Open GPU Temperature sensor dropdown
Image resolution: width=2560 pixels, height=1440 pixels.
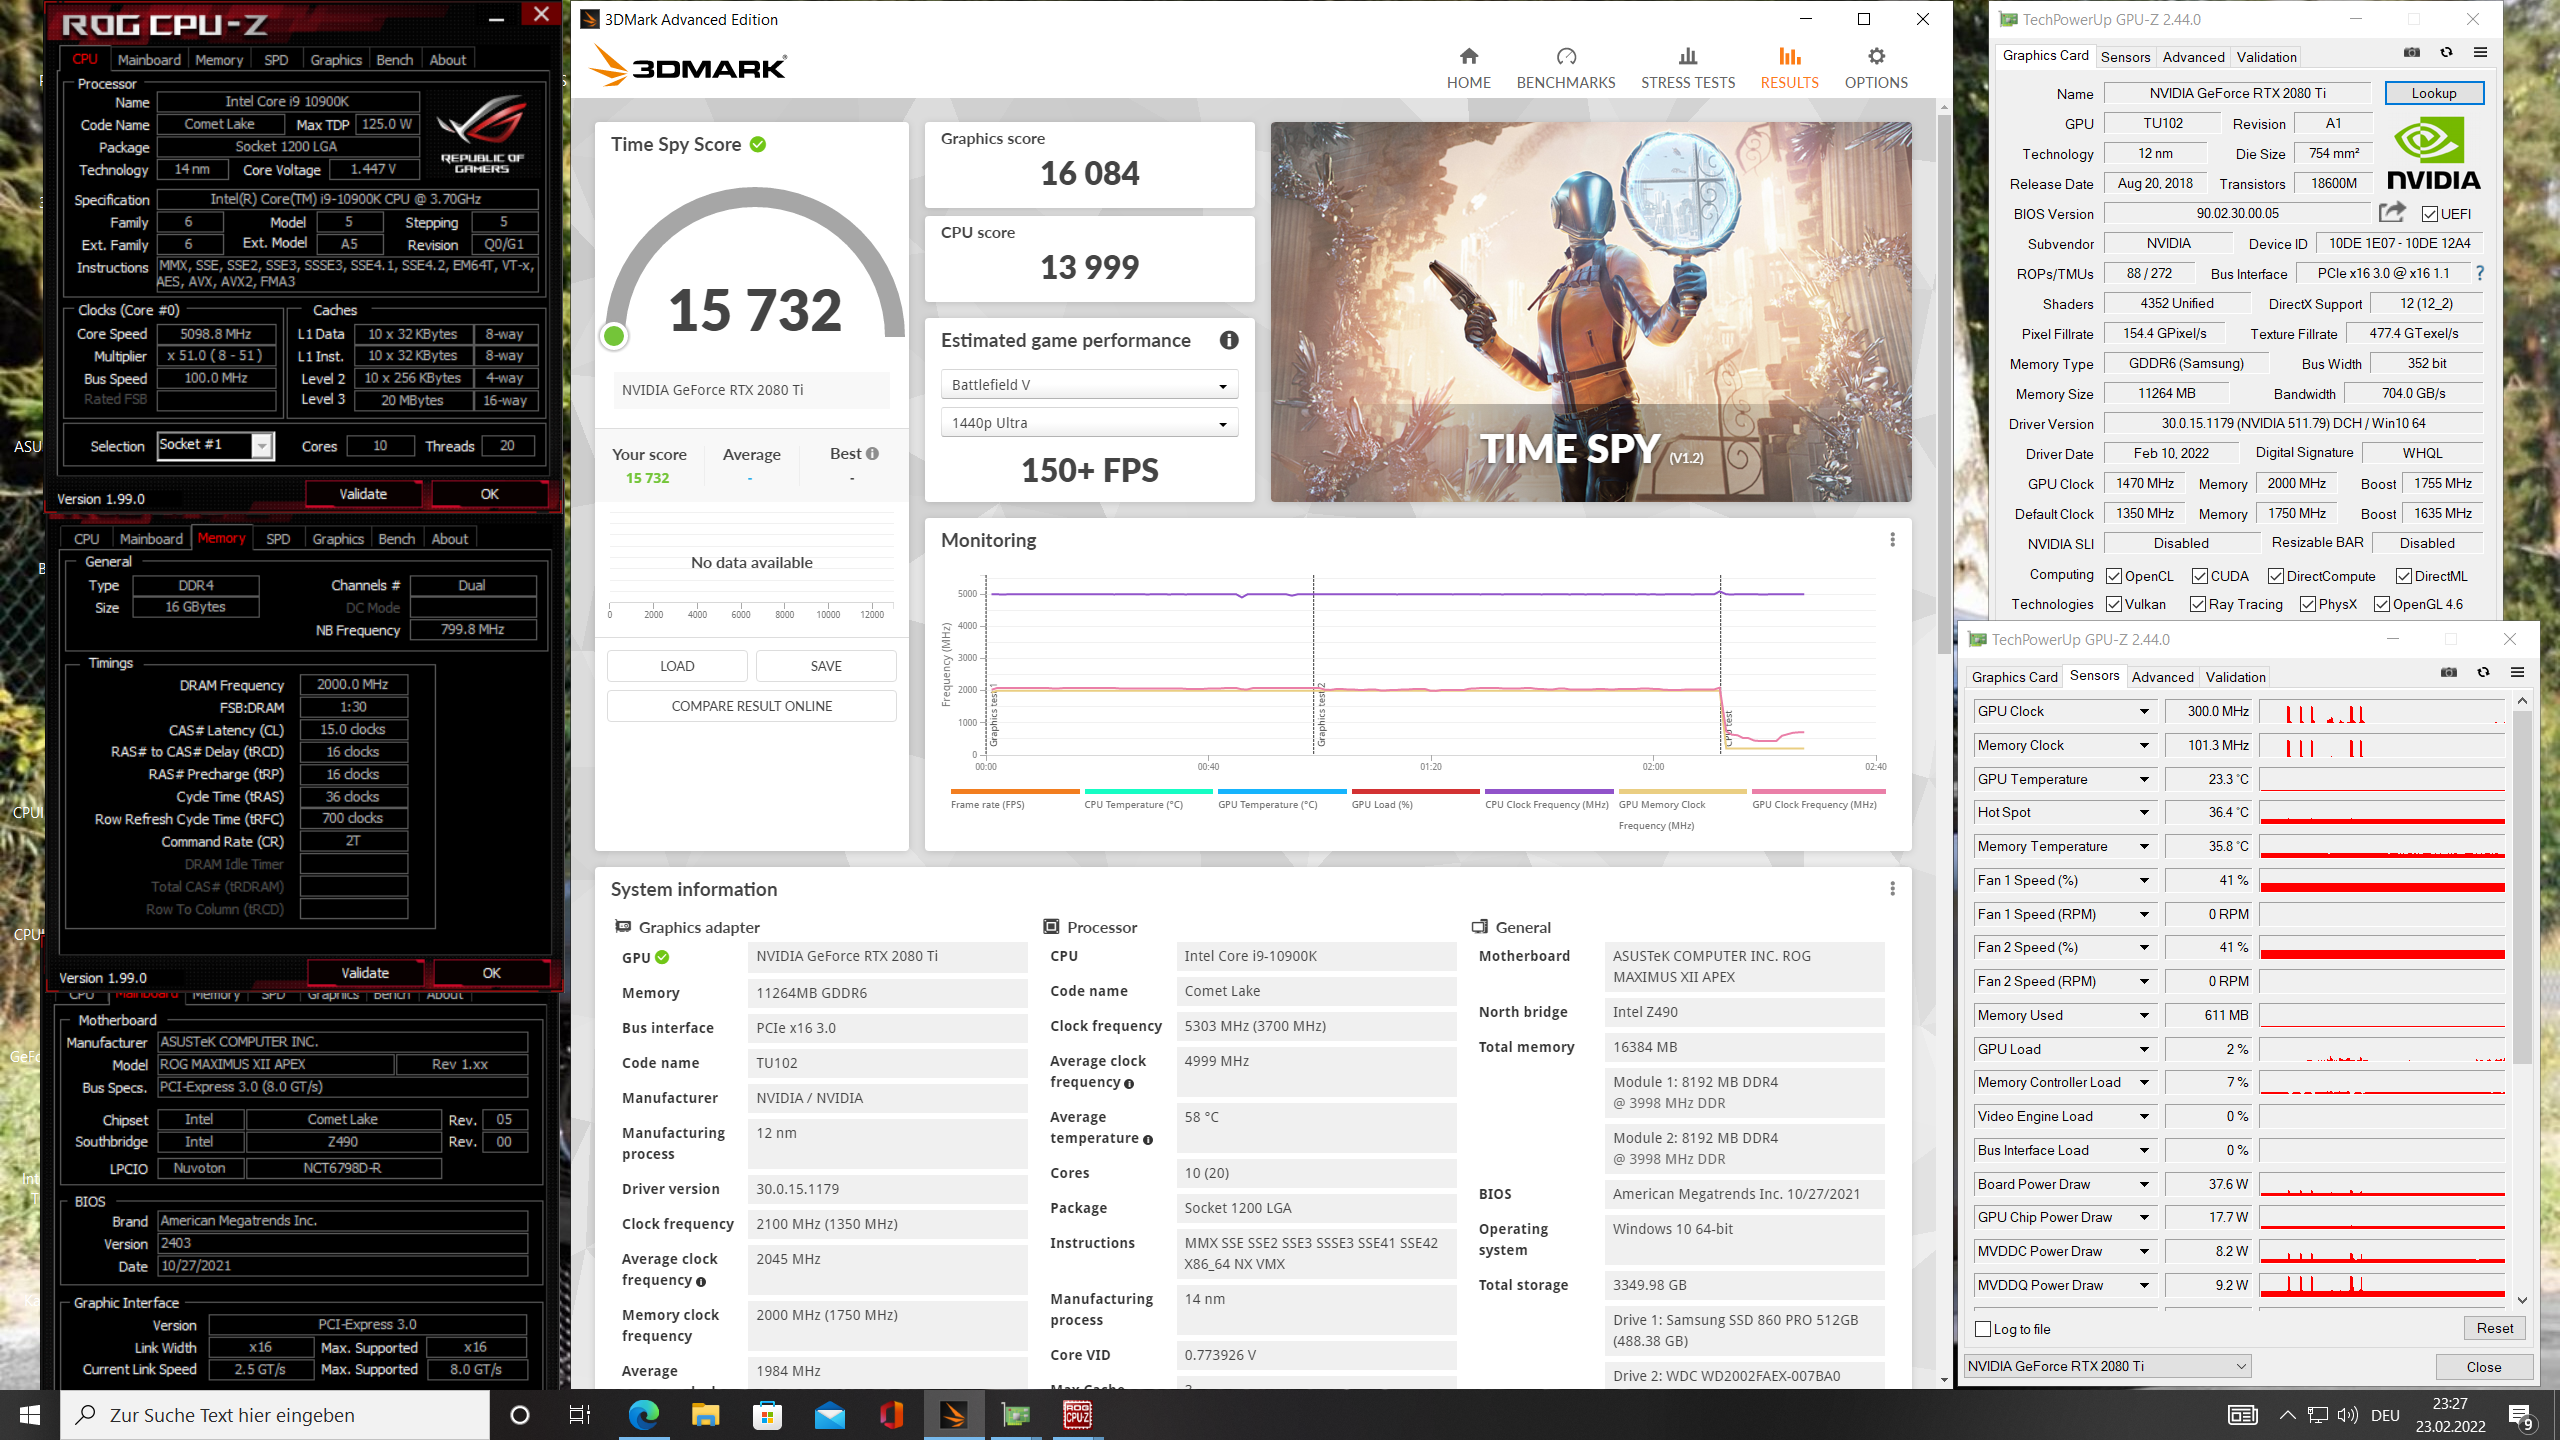tap(2144, 780)
